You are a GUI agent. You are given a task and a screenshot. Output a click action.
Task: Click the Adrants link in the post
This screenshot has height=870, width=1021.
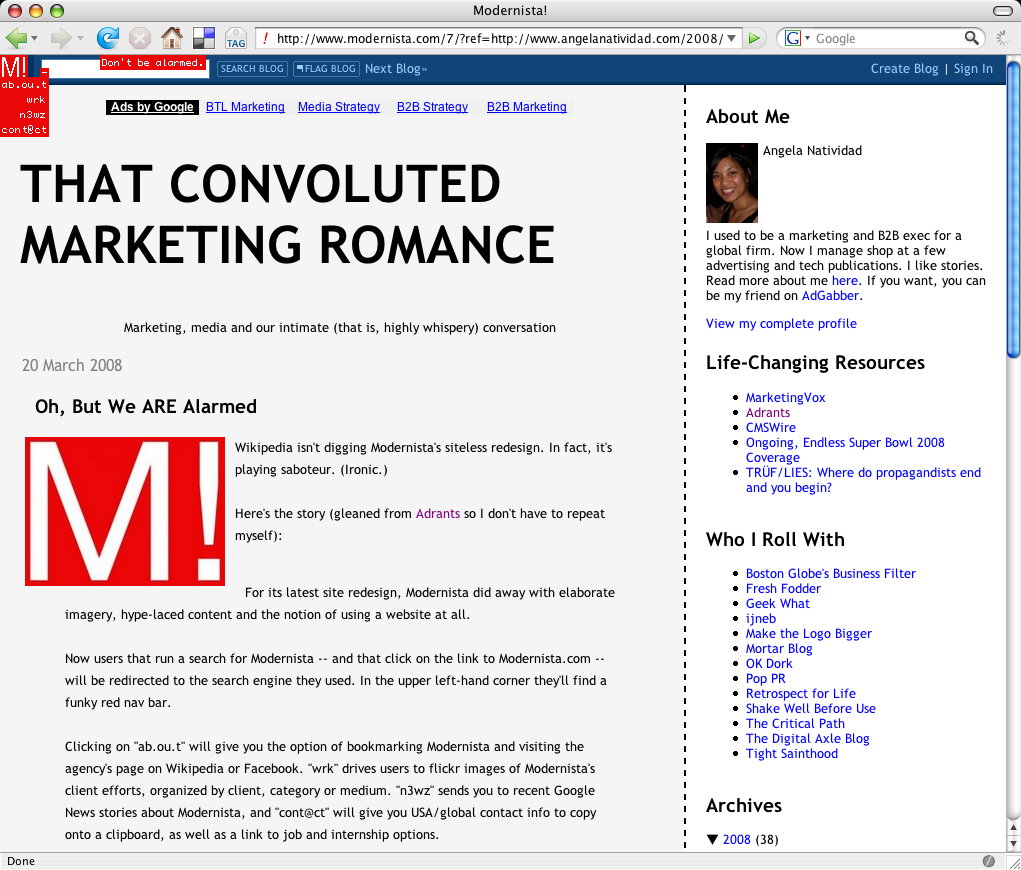[x=438, y=513]
